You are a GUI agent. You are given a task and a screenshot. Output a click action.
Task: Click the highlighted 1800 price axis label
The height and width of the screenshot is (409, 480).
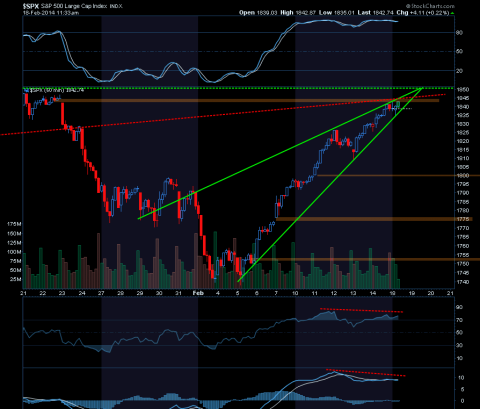coord(463,175)
